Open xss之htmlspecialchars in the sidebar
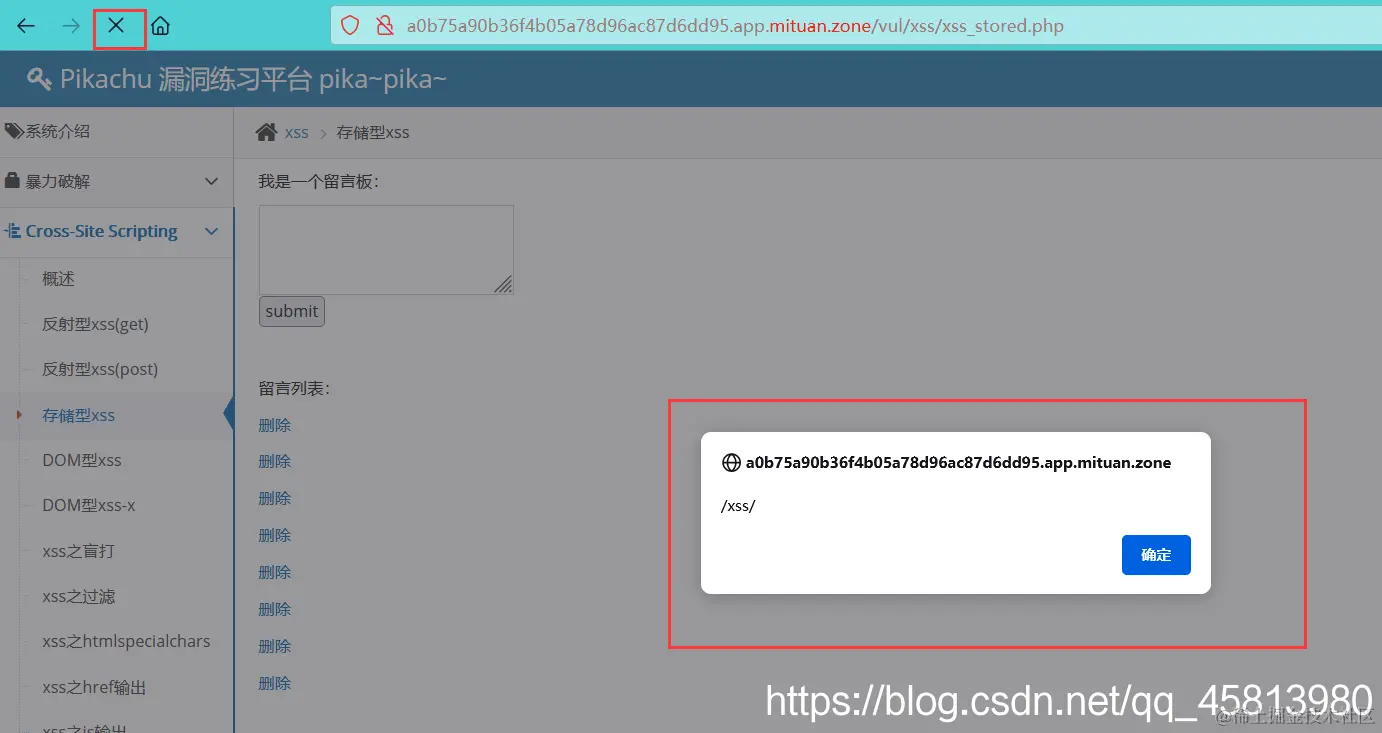The height and width of the screenshot is (733, 1382). [x=126, y=641]
